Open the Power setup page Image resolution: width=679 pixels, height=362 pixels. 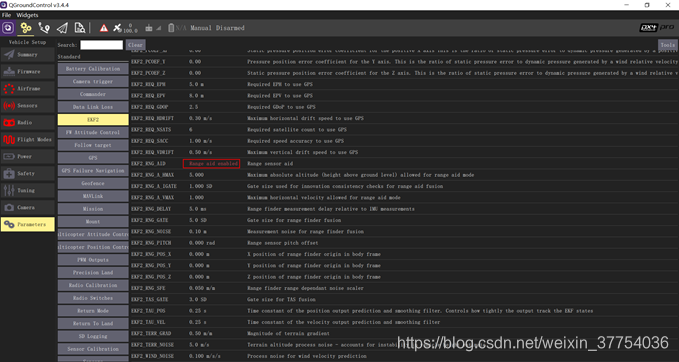click(28, 156)
